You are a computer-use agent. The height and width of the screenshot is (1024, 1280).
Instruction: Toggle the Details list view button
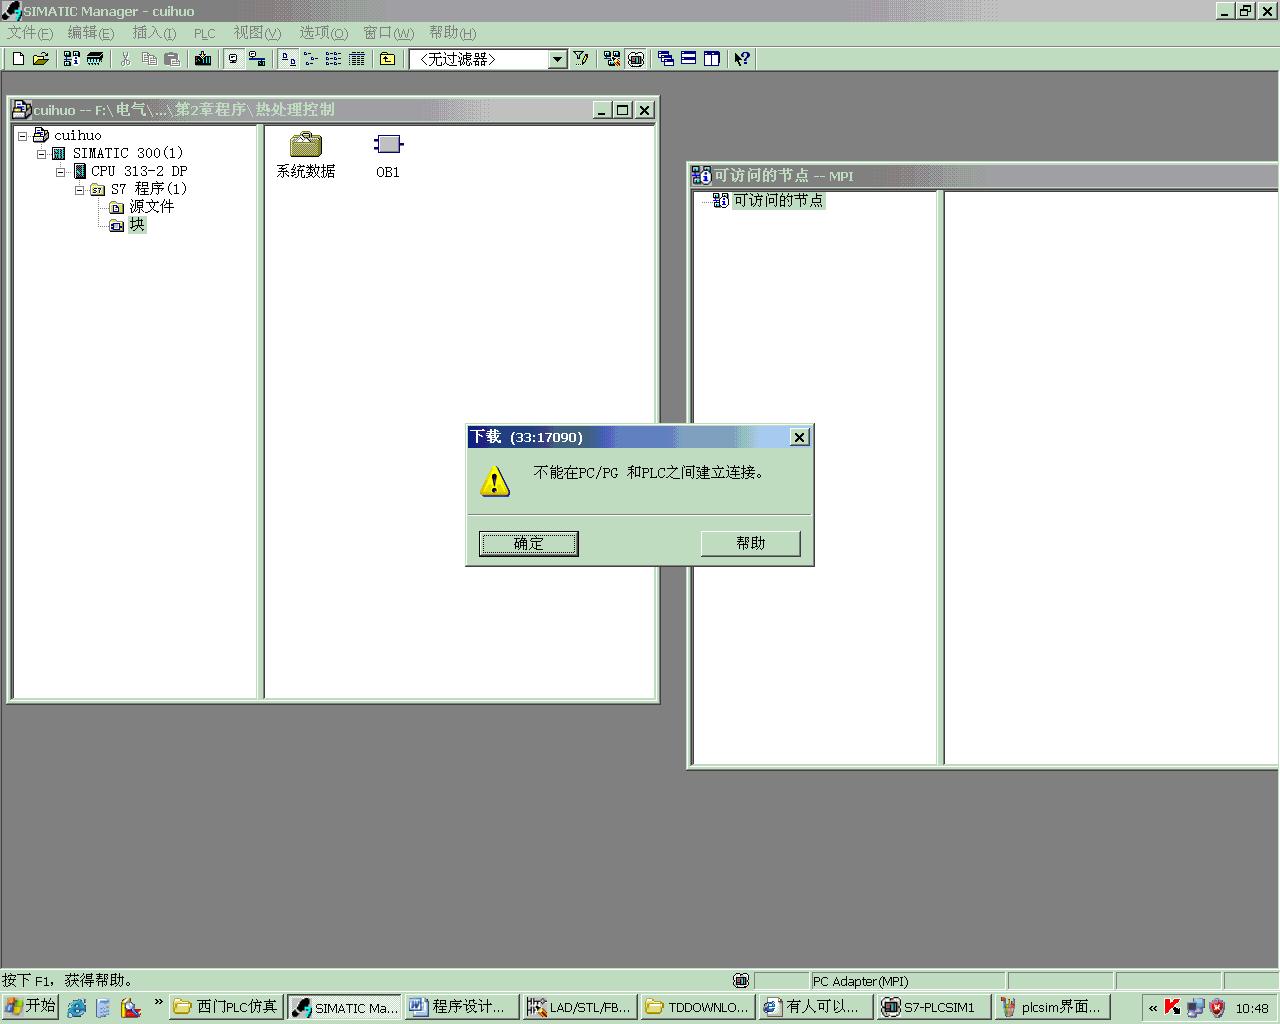[x=357, y=59]
